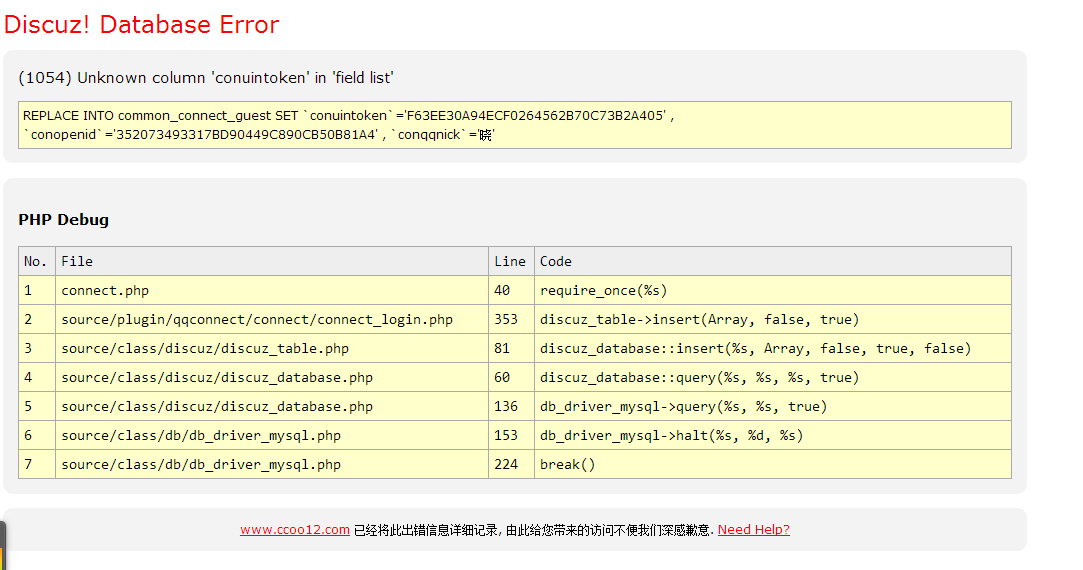Select the connect.php file cell

[105, 290]
